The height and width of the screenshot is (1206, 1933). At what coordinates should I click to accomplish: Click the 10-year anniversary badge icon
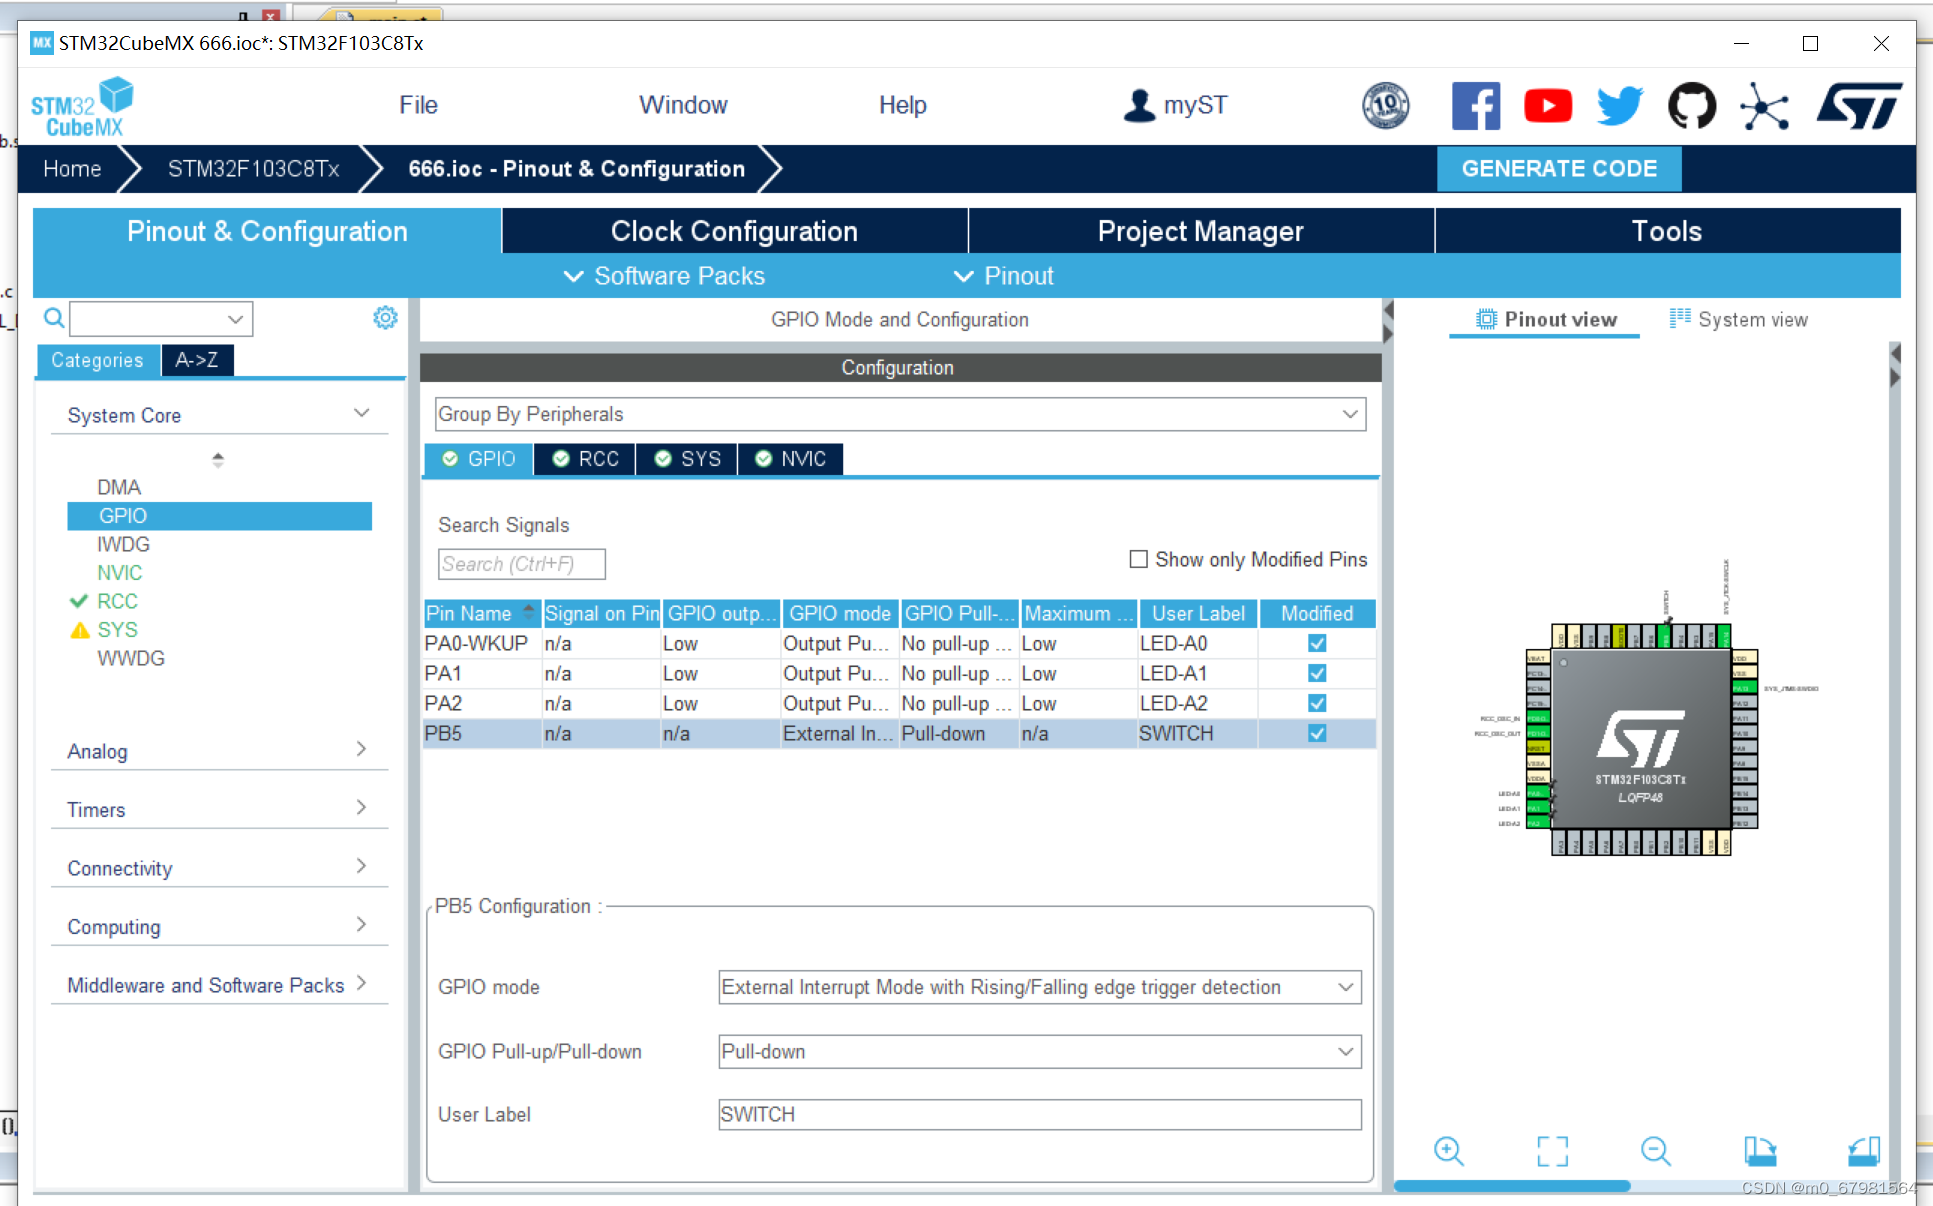coord(1386,105)
